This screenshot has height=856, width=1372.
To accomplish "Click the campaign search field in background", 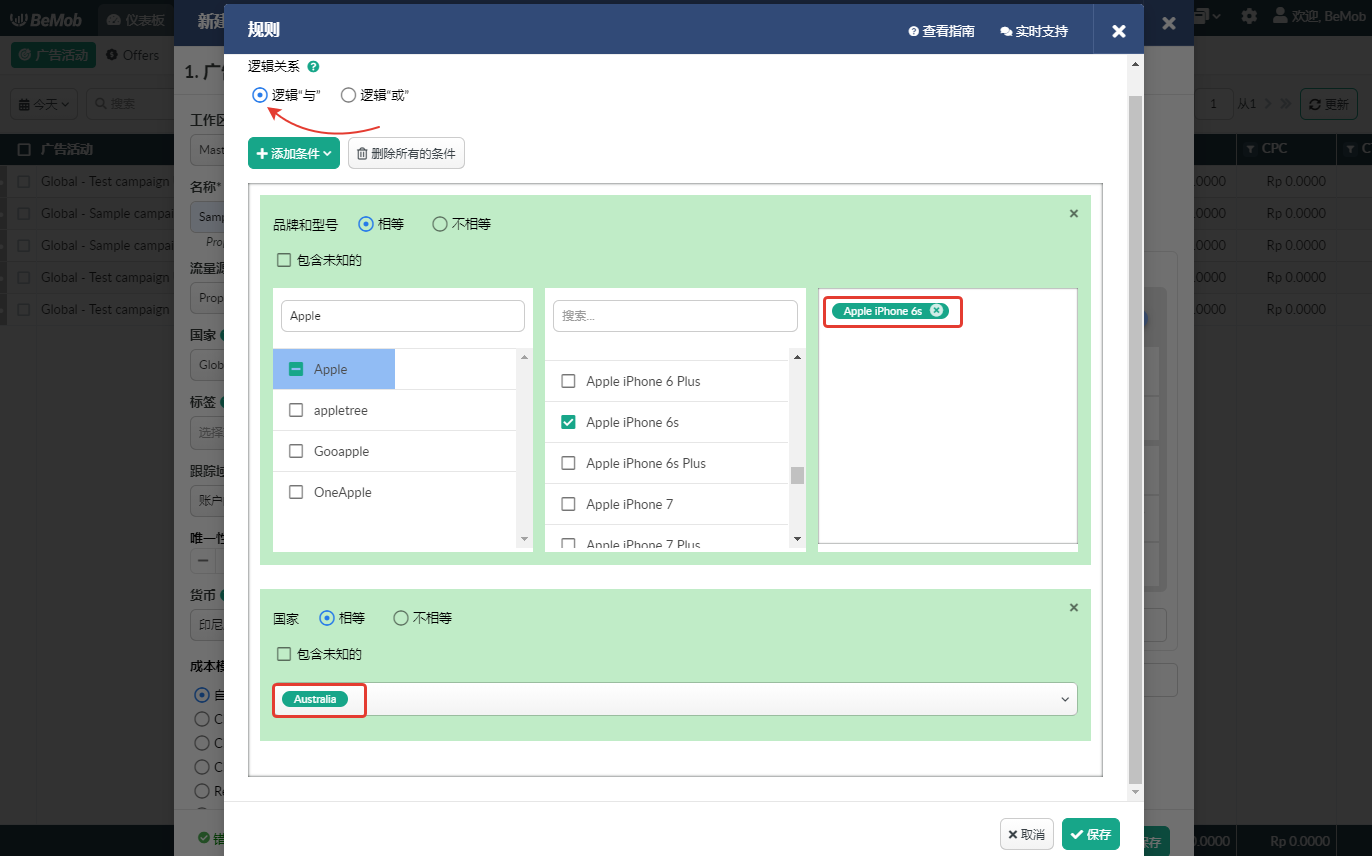I will point(130,103).
